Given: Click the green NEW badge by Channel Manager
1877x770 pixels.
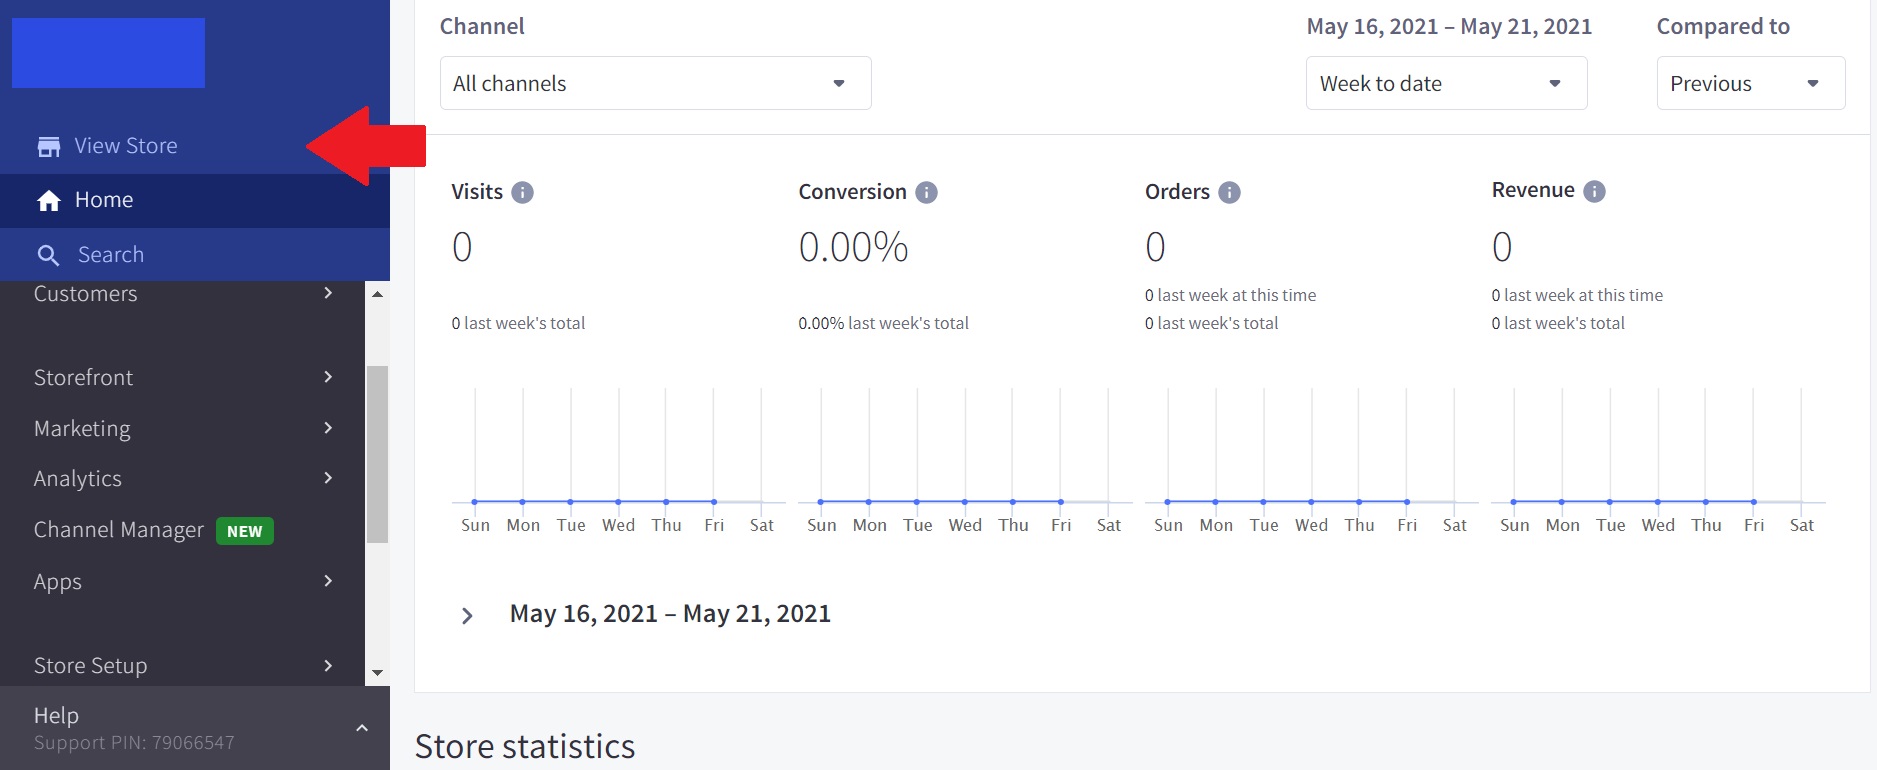Looking at the screenshot, I should pos(245,531).
